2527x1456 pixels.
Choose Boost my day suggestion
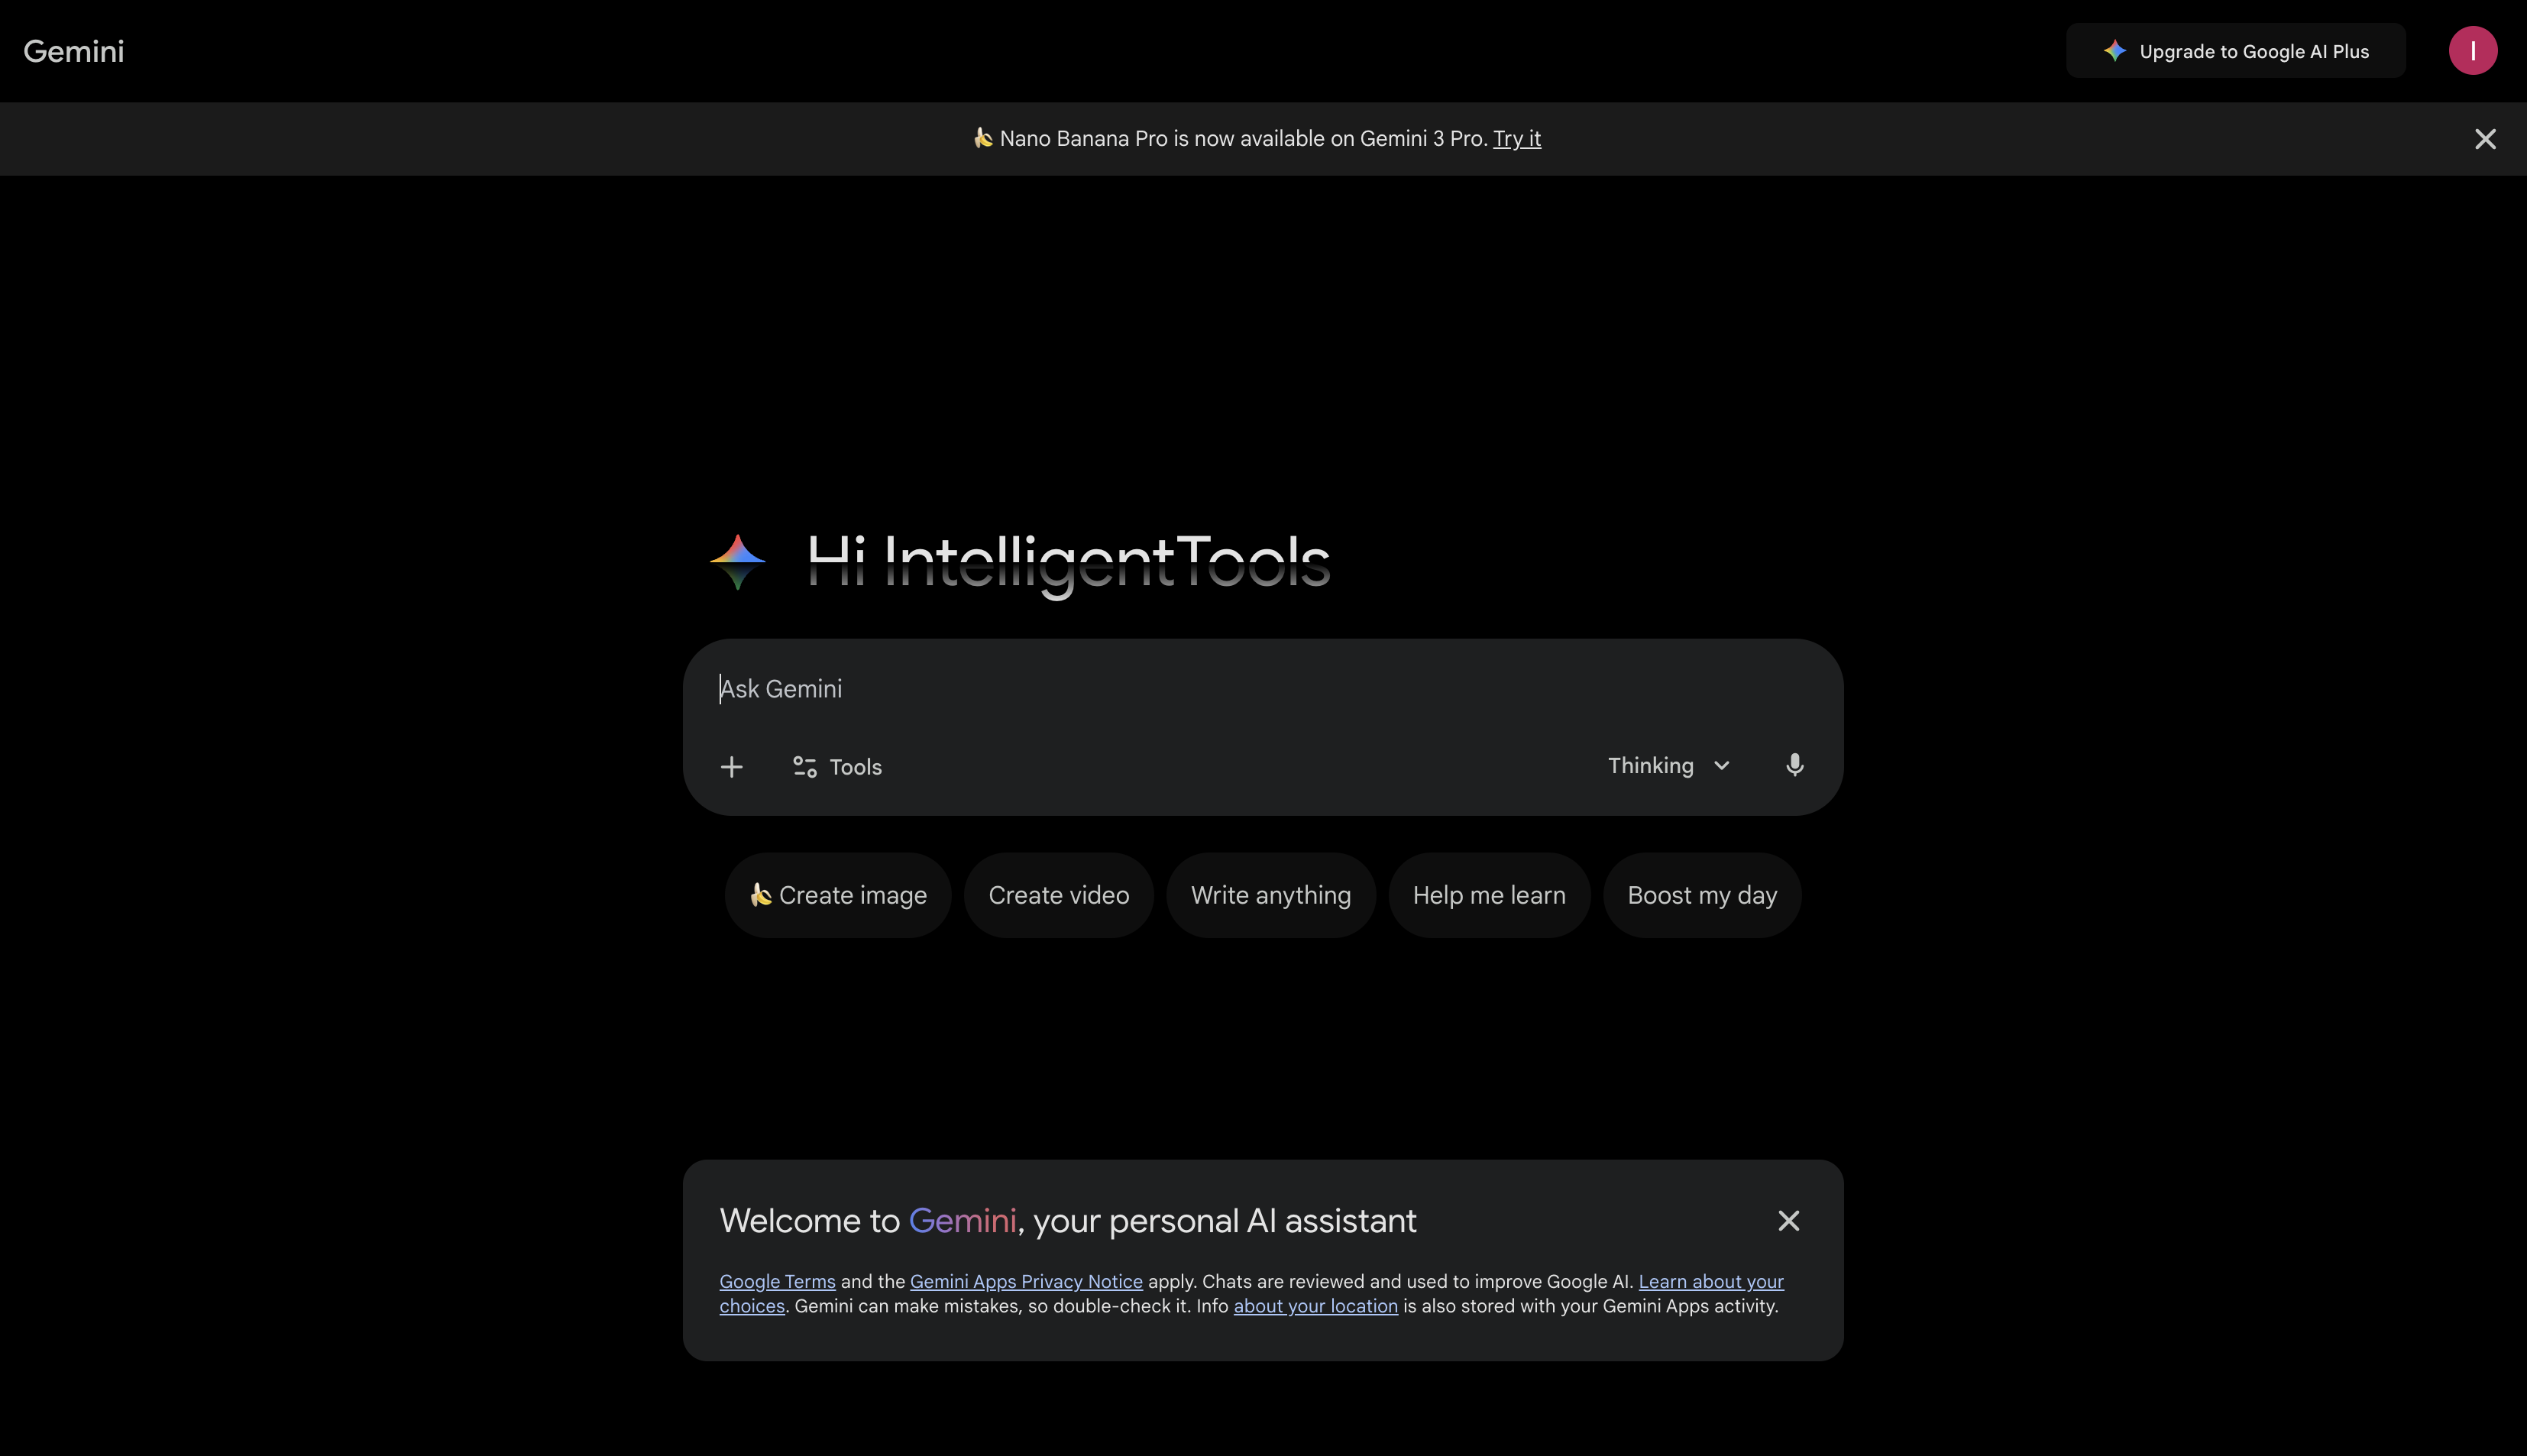click(1701, 895)
